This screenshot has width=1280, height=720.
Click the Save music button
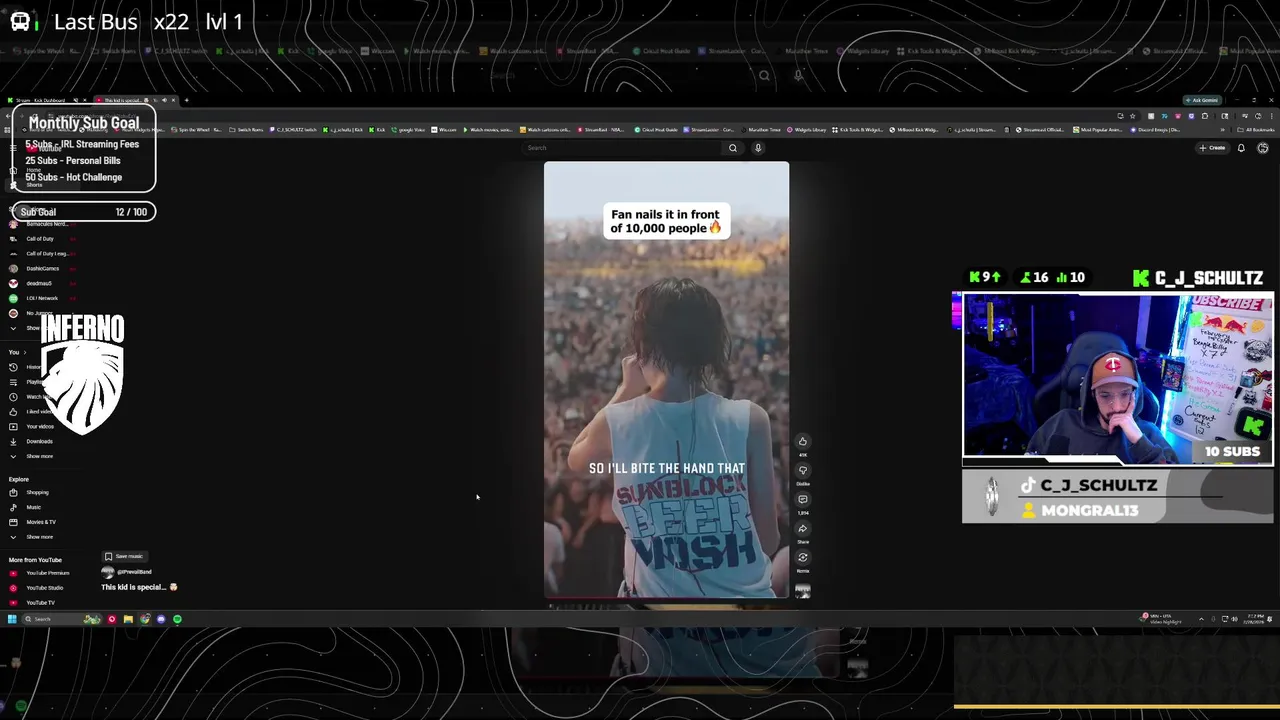[x=124, y=557]
